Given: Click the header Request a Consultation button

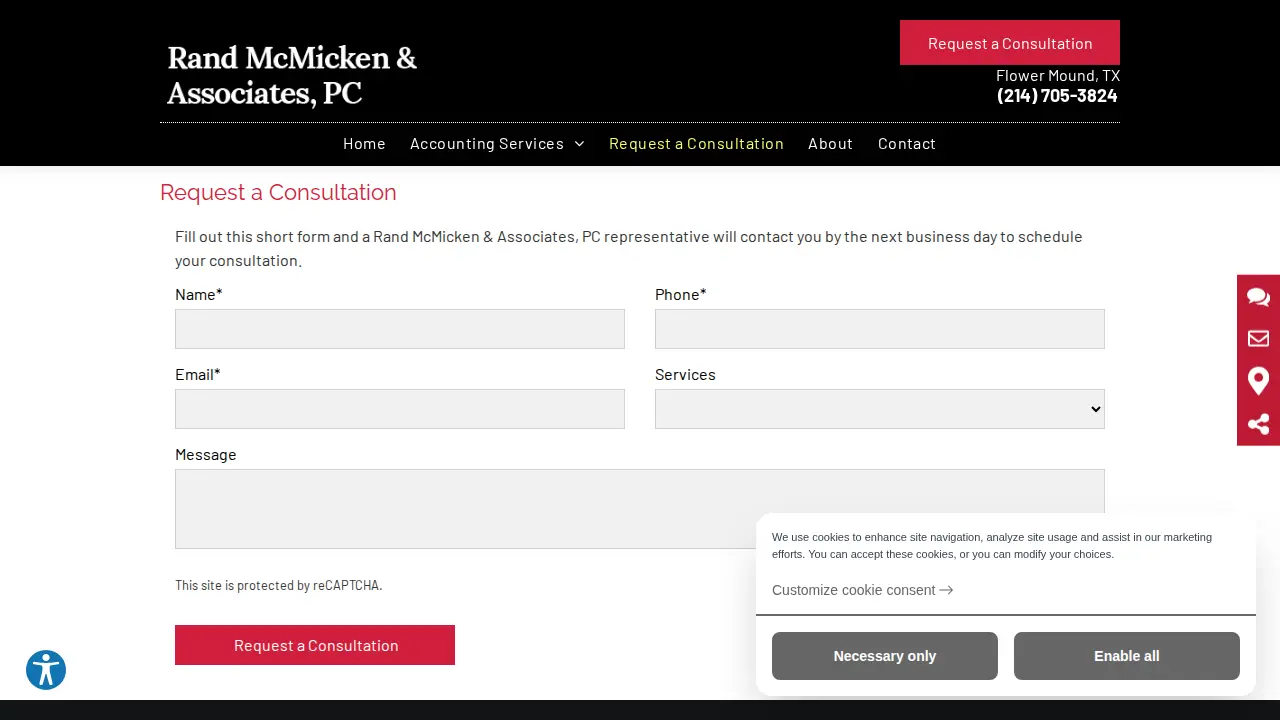Looking at the screenshot, I should pos(1010,43).
